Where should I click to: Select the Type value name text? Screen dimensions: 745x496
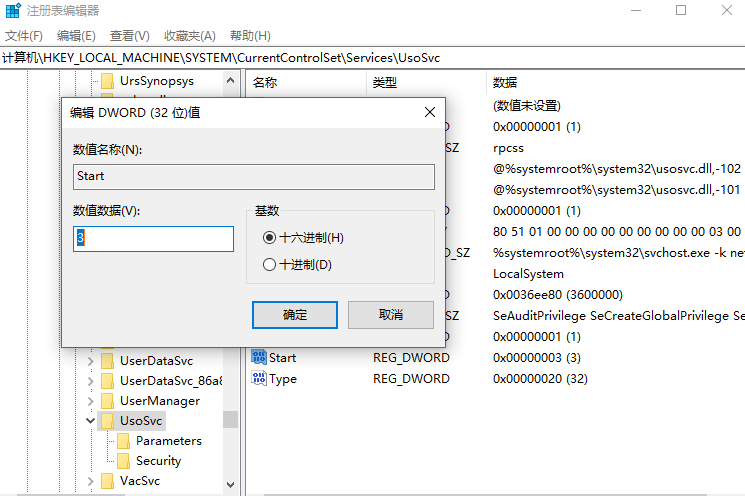click(283, 379)
